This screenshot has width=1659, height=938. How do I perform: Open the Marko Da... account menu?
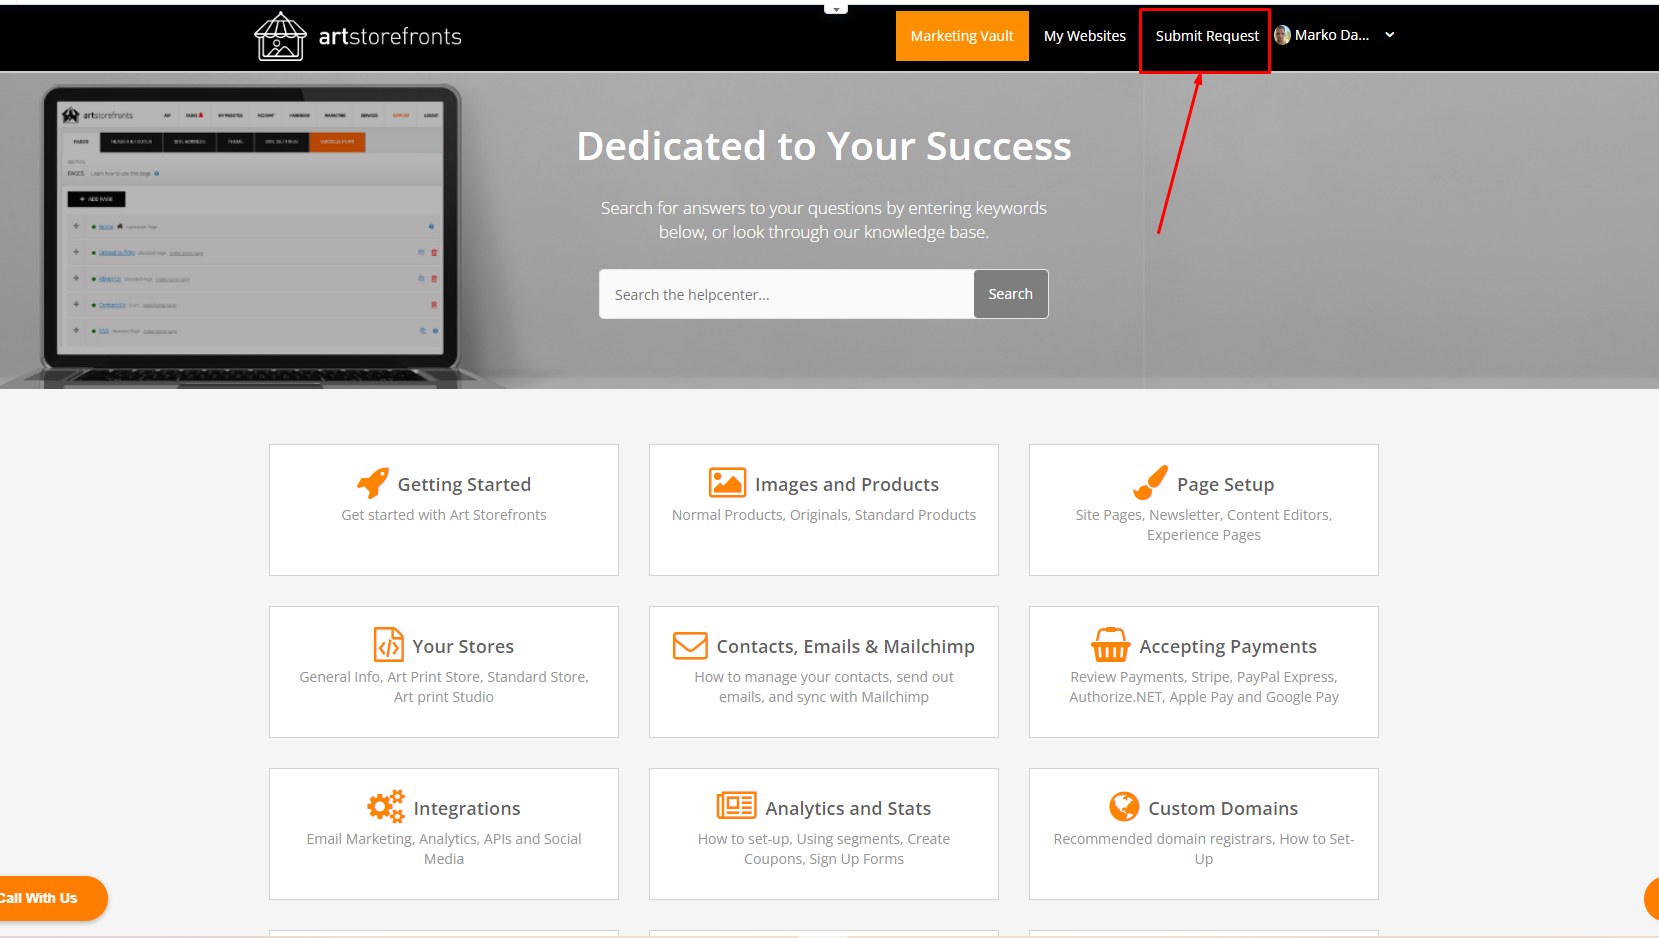(1334, 35)
